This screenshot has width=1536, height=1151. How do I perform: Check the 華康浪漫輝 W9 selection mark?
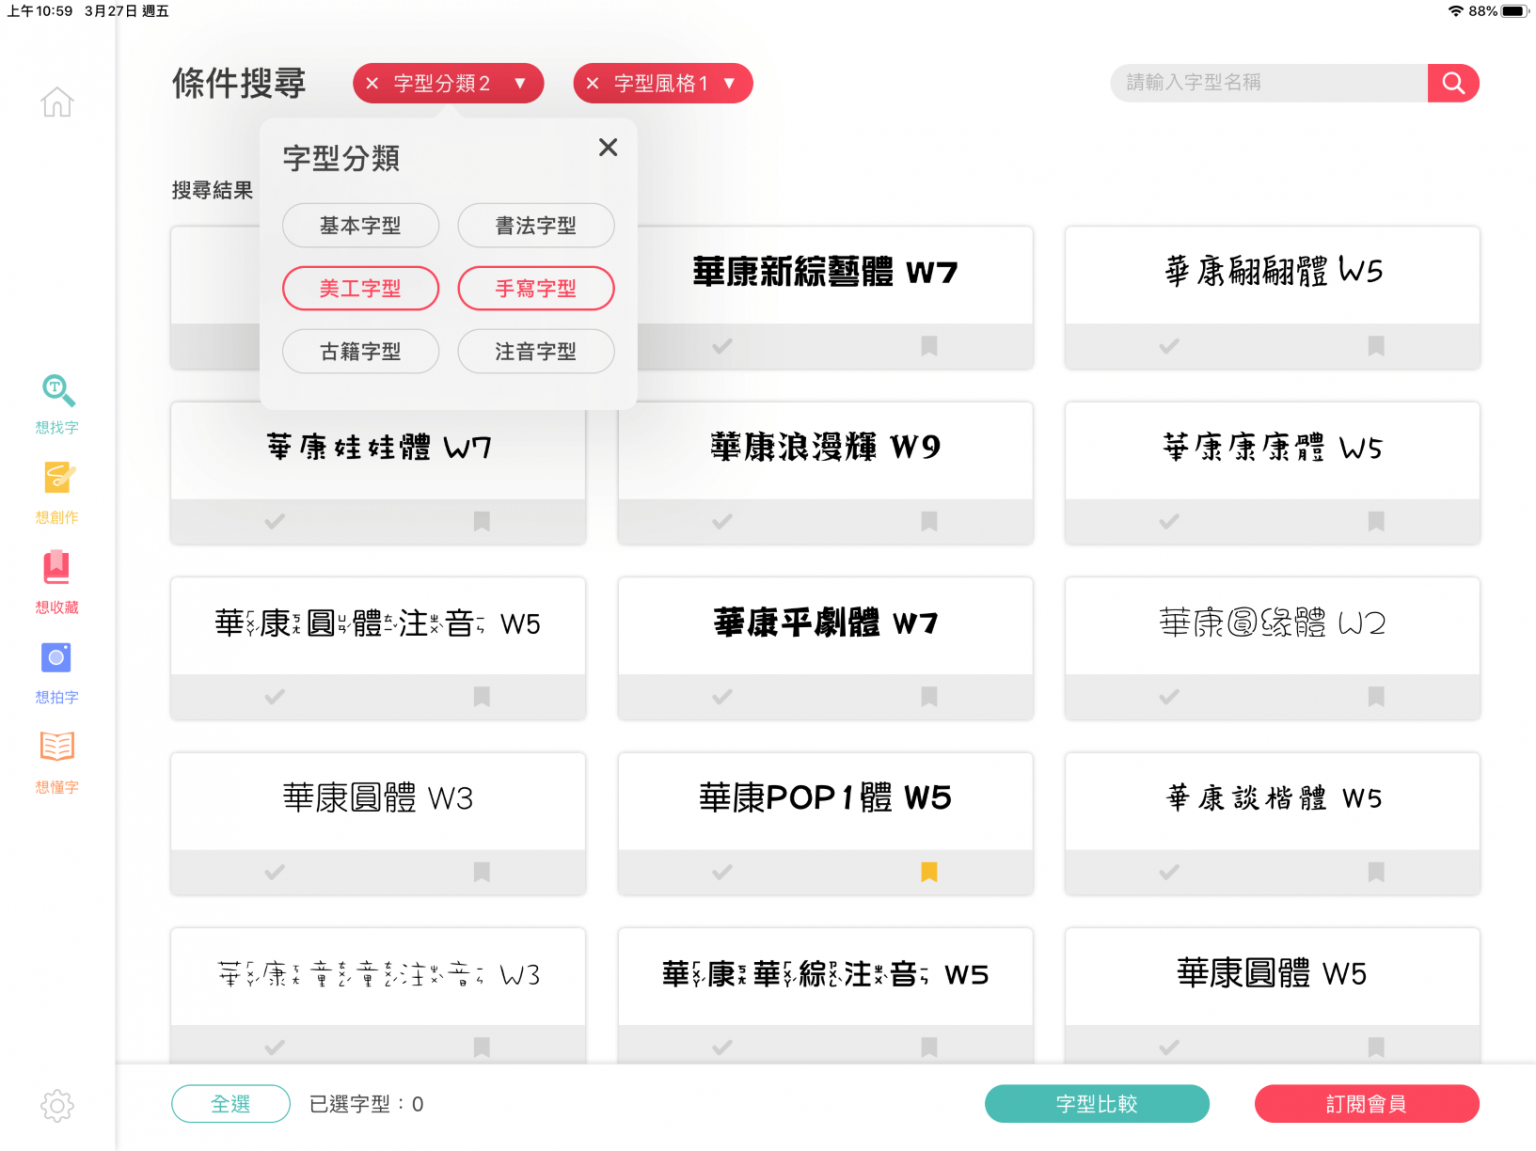(x=722, y=521)
